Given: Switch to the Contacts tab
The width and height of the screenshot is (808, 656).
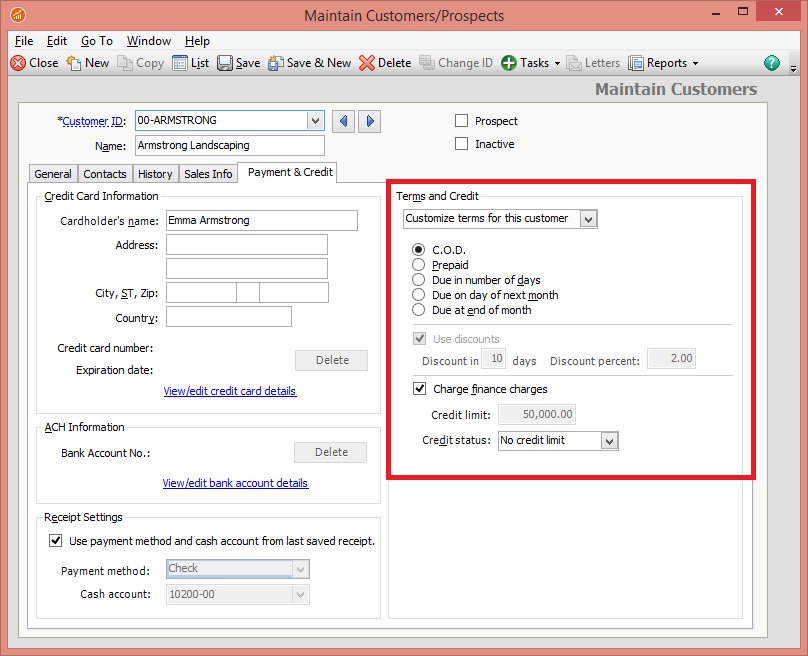Looking at the screenshot, I should (x=105, y=174).
